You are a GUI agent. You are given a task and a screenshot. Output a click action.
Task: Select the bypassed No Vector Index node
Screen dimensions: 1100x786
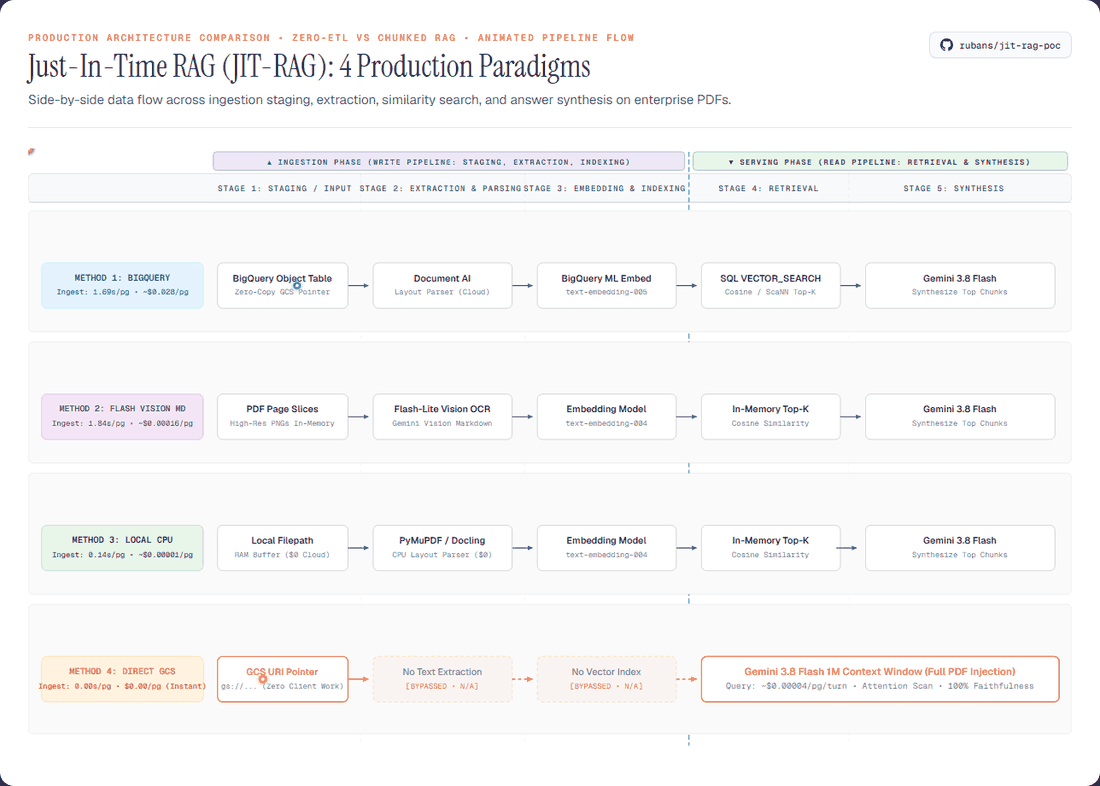tap(607, 679)
